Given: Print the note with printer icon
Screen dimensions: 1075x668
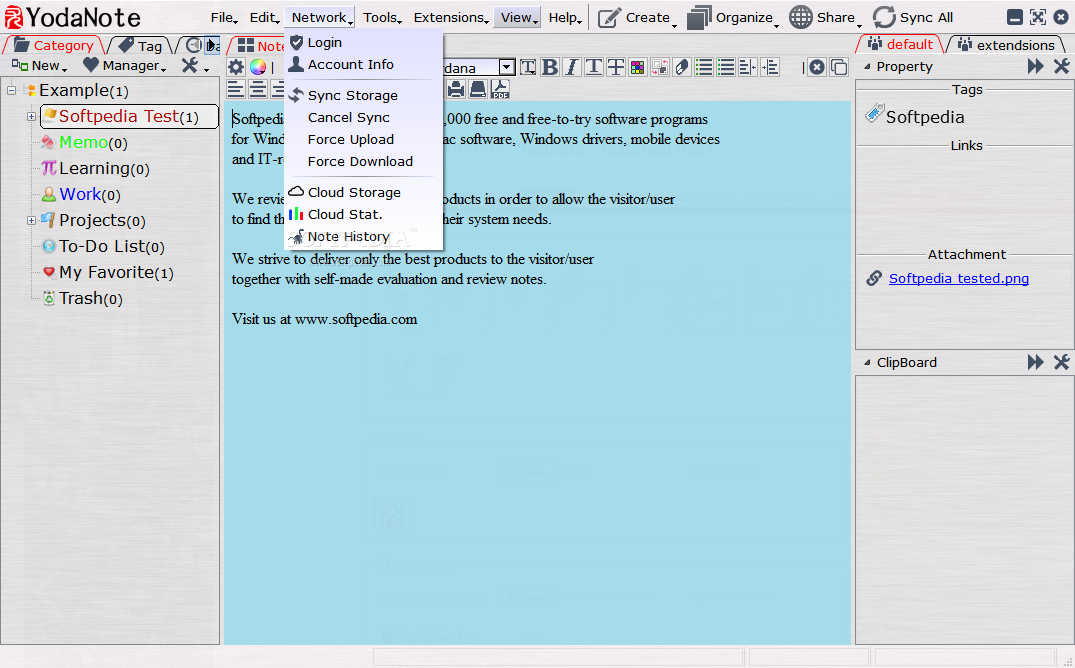Looking at the screenshot, I should [x=456, y=88].
